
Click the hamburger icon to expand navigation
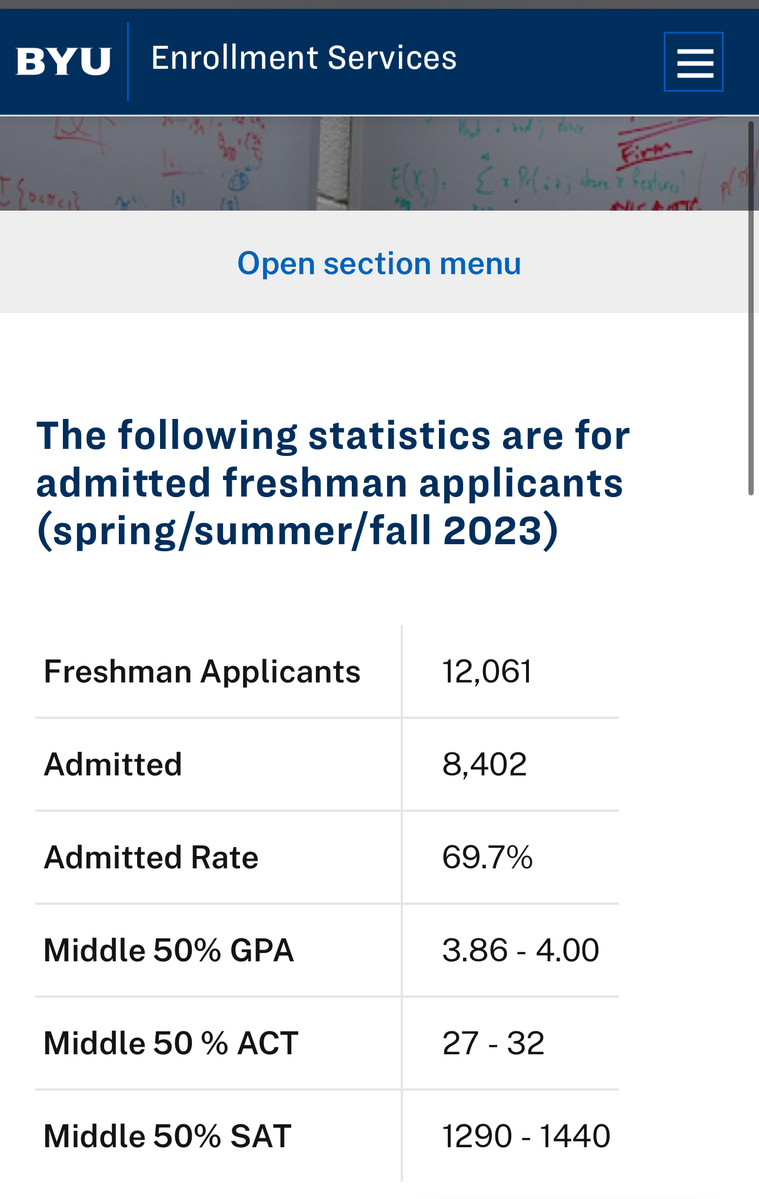click(x=694, y=61)
